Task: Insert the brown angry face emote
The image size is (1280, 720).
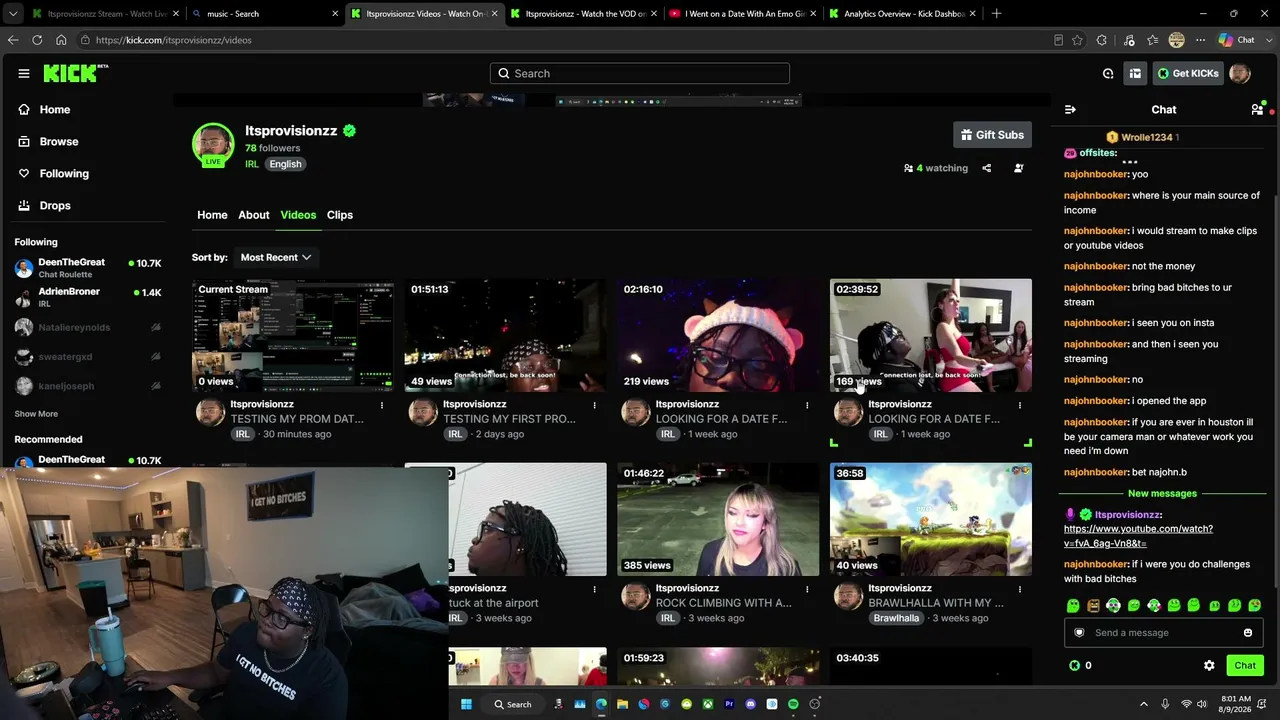Action: [x=1093, y=605]
